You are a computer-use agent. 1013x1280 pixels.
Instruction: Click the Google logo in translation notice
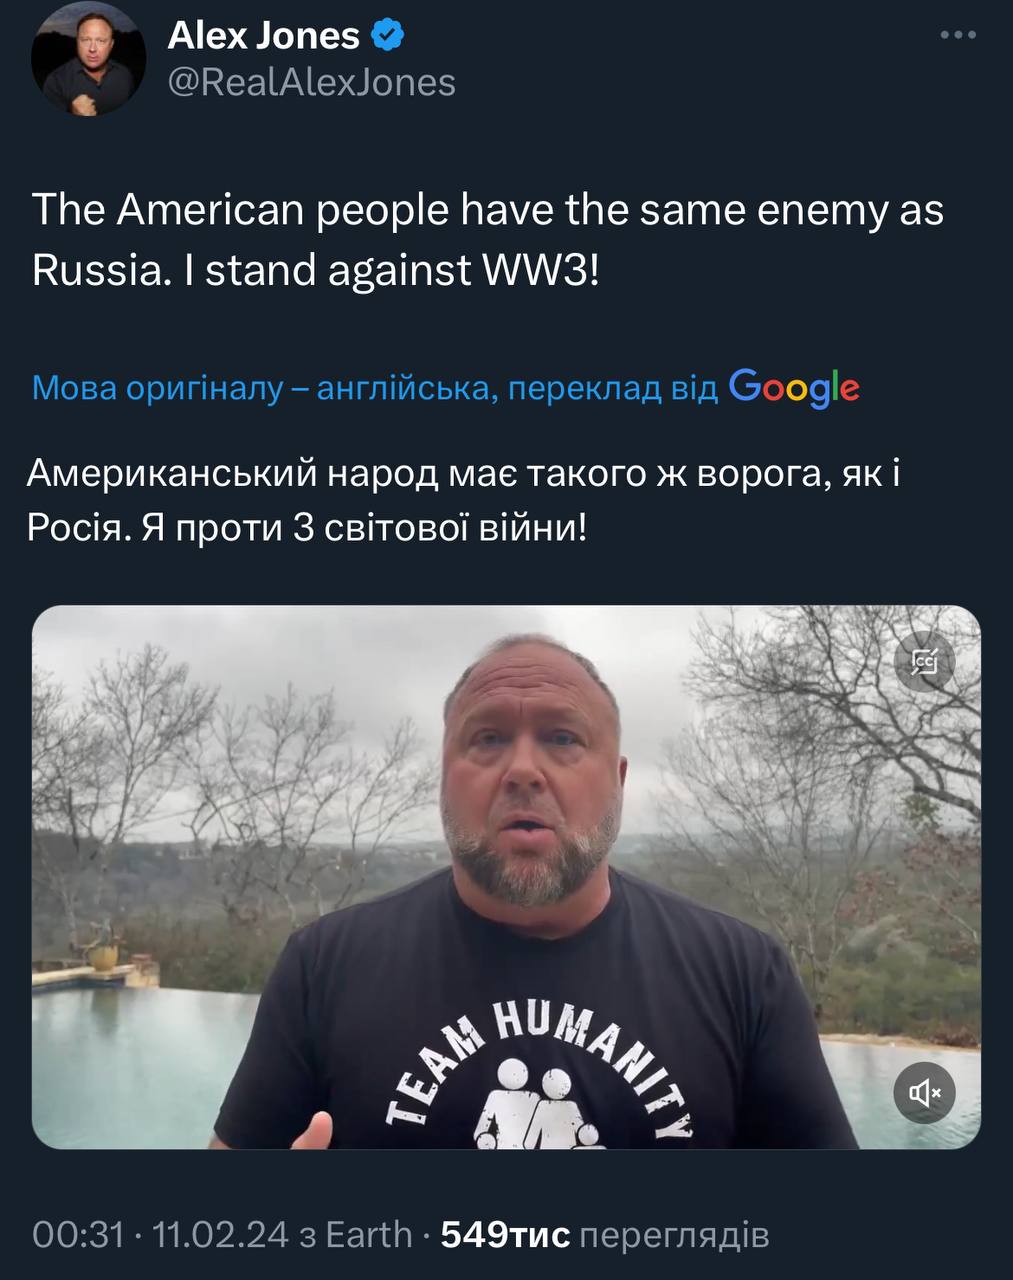coord(794,388)
